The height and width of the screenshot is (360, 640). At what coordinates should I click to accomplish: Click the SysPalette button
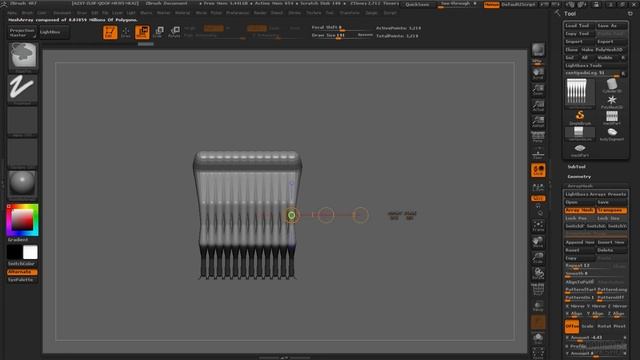pos(22,280)
